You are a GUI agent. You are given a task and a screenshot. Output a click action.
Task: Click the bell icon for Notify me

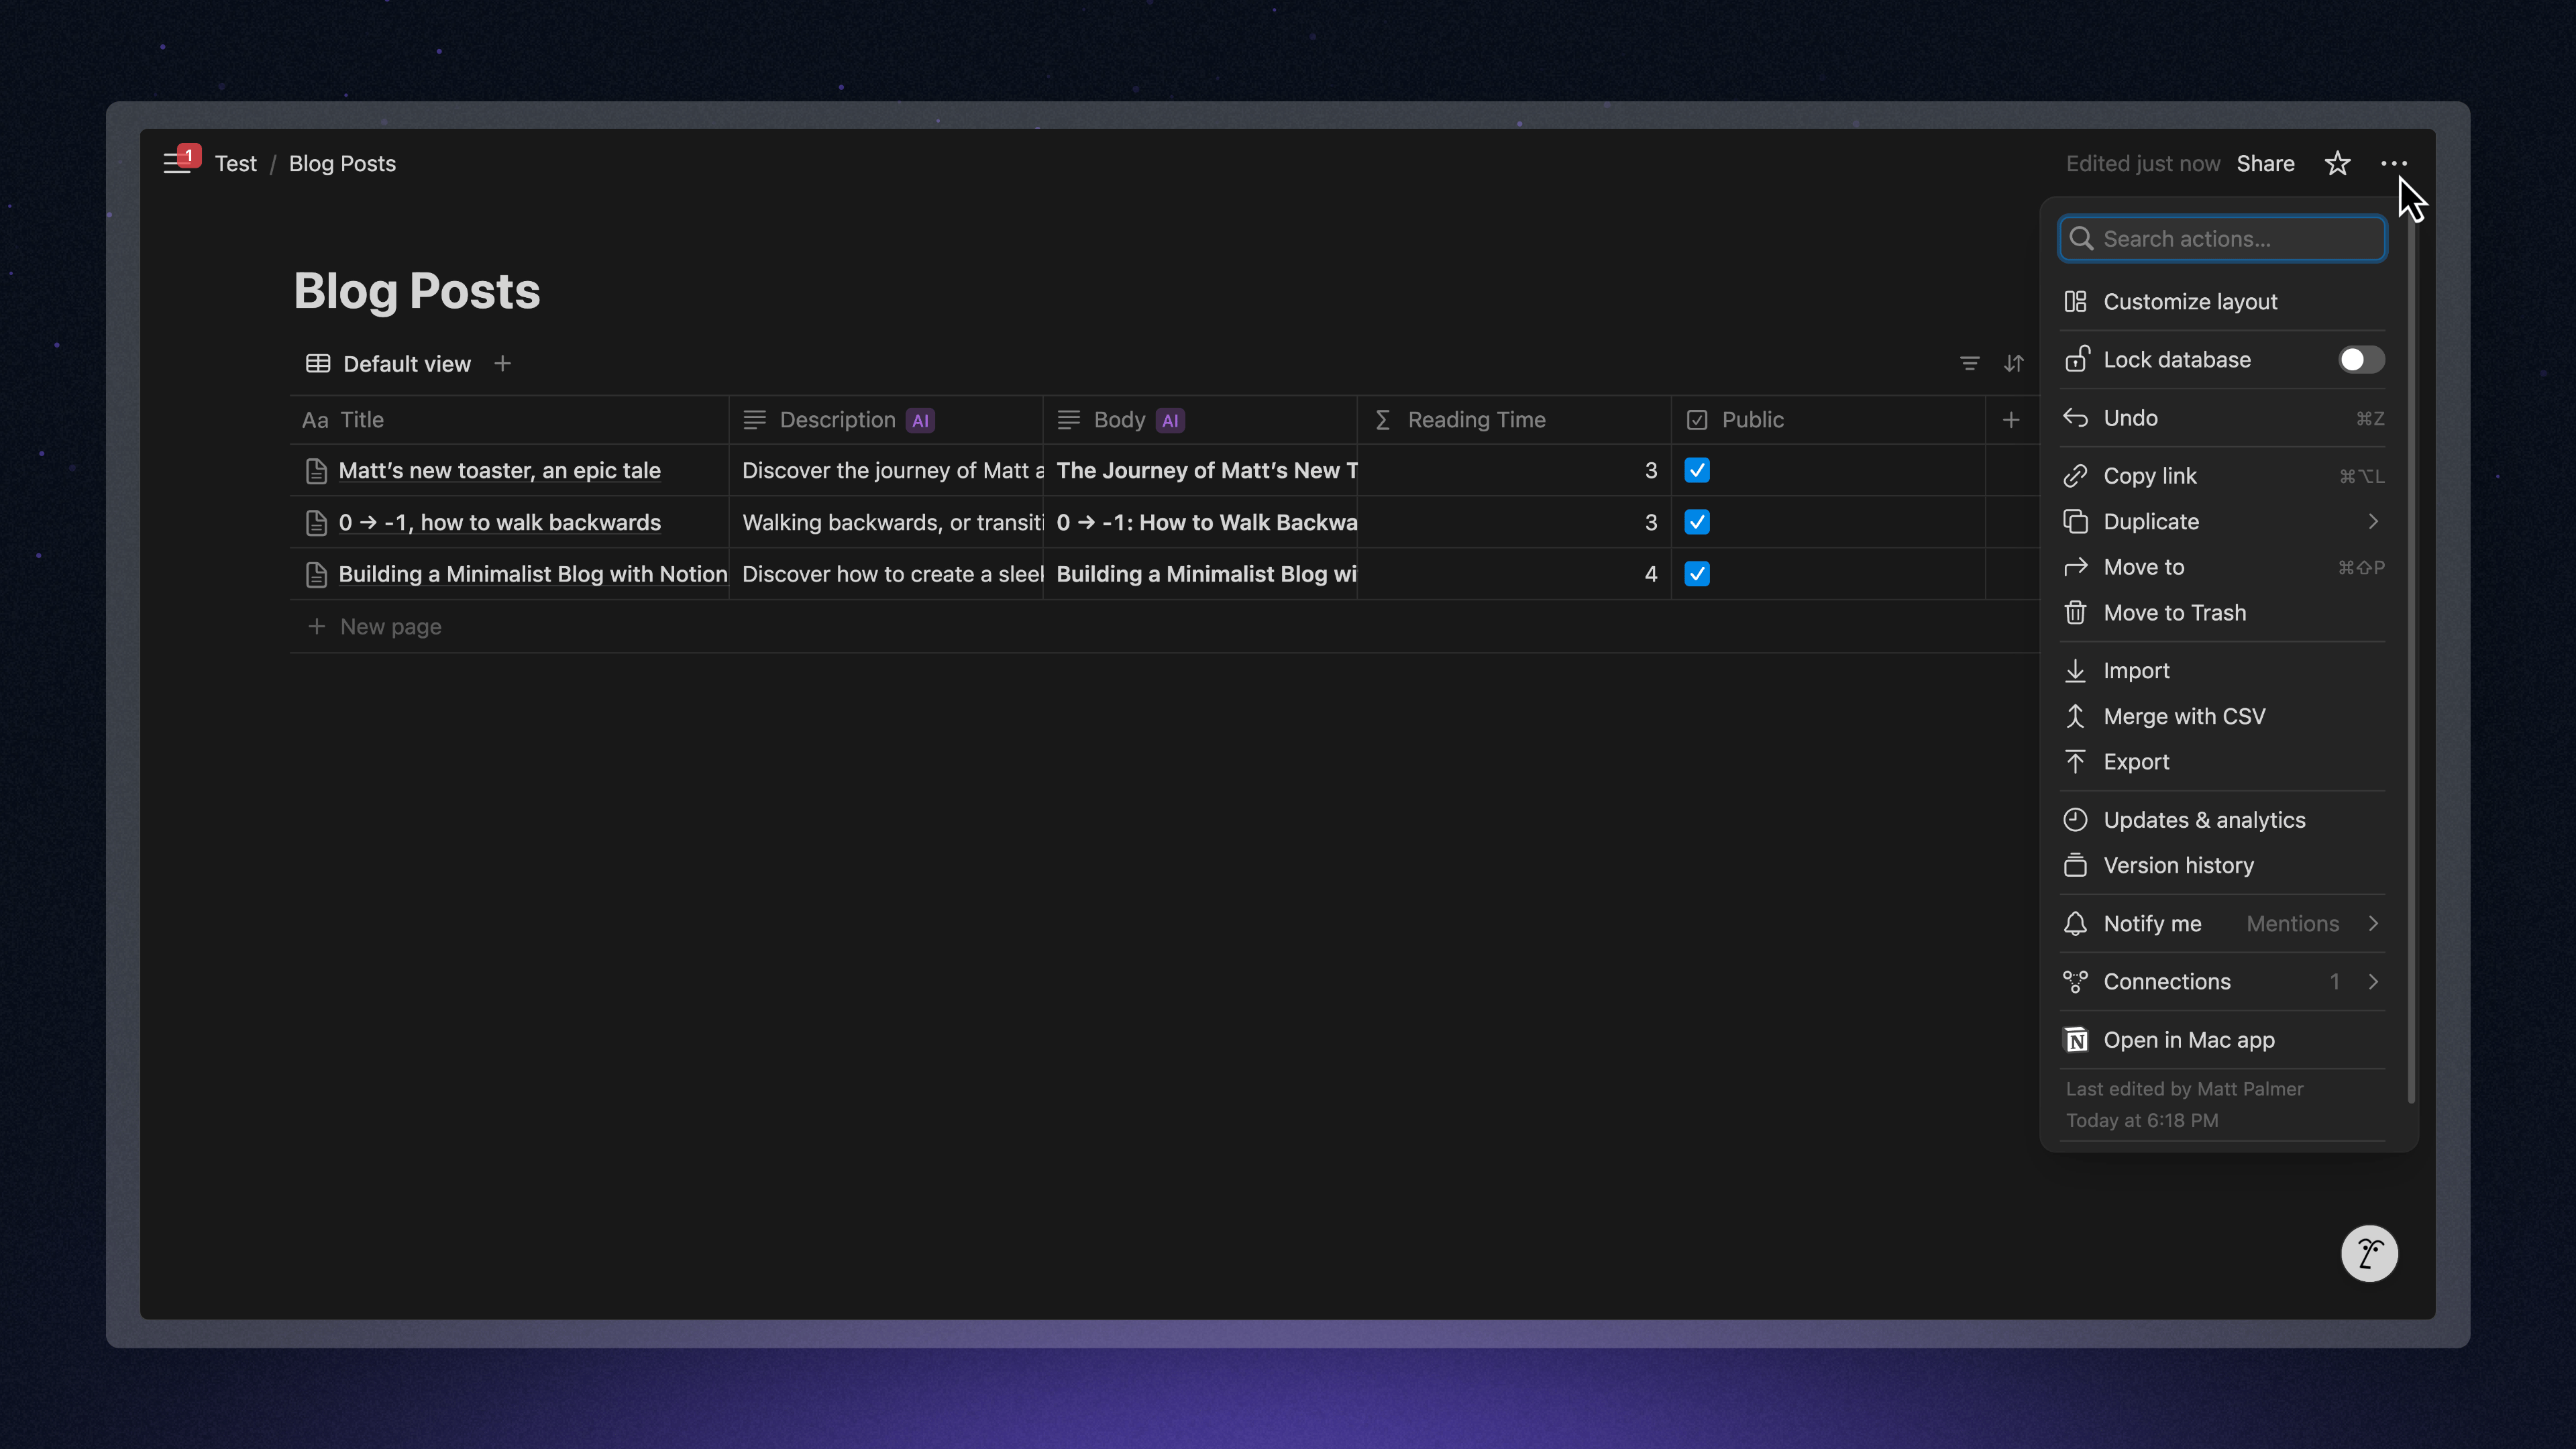(x=2075, y=923)
